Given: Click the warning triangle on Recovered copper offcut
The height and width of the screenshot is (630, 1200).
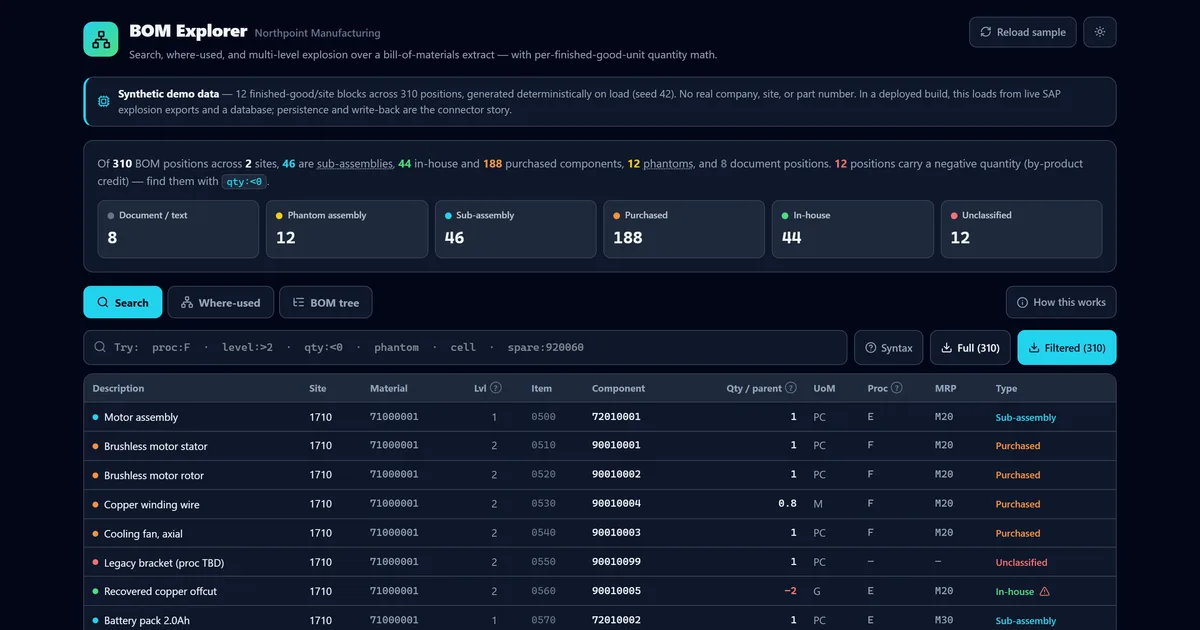Looking at the screenshot, I should (1045, 591).
